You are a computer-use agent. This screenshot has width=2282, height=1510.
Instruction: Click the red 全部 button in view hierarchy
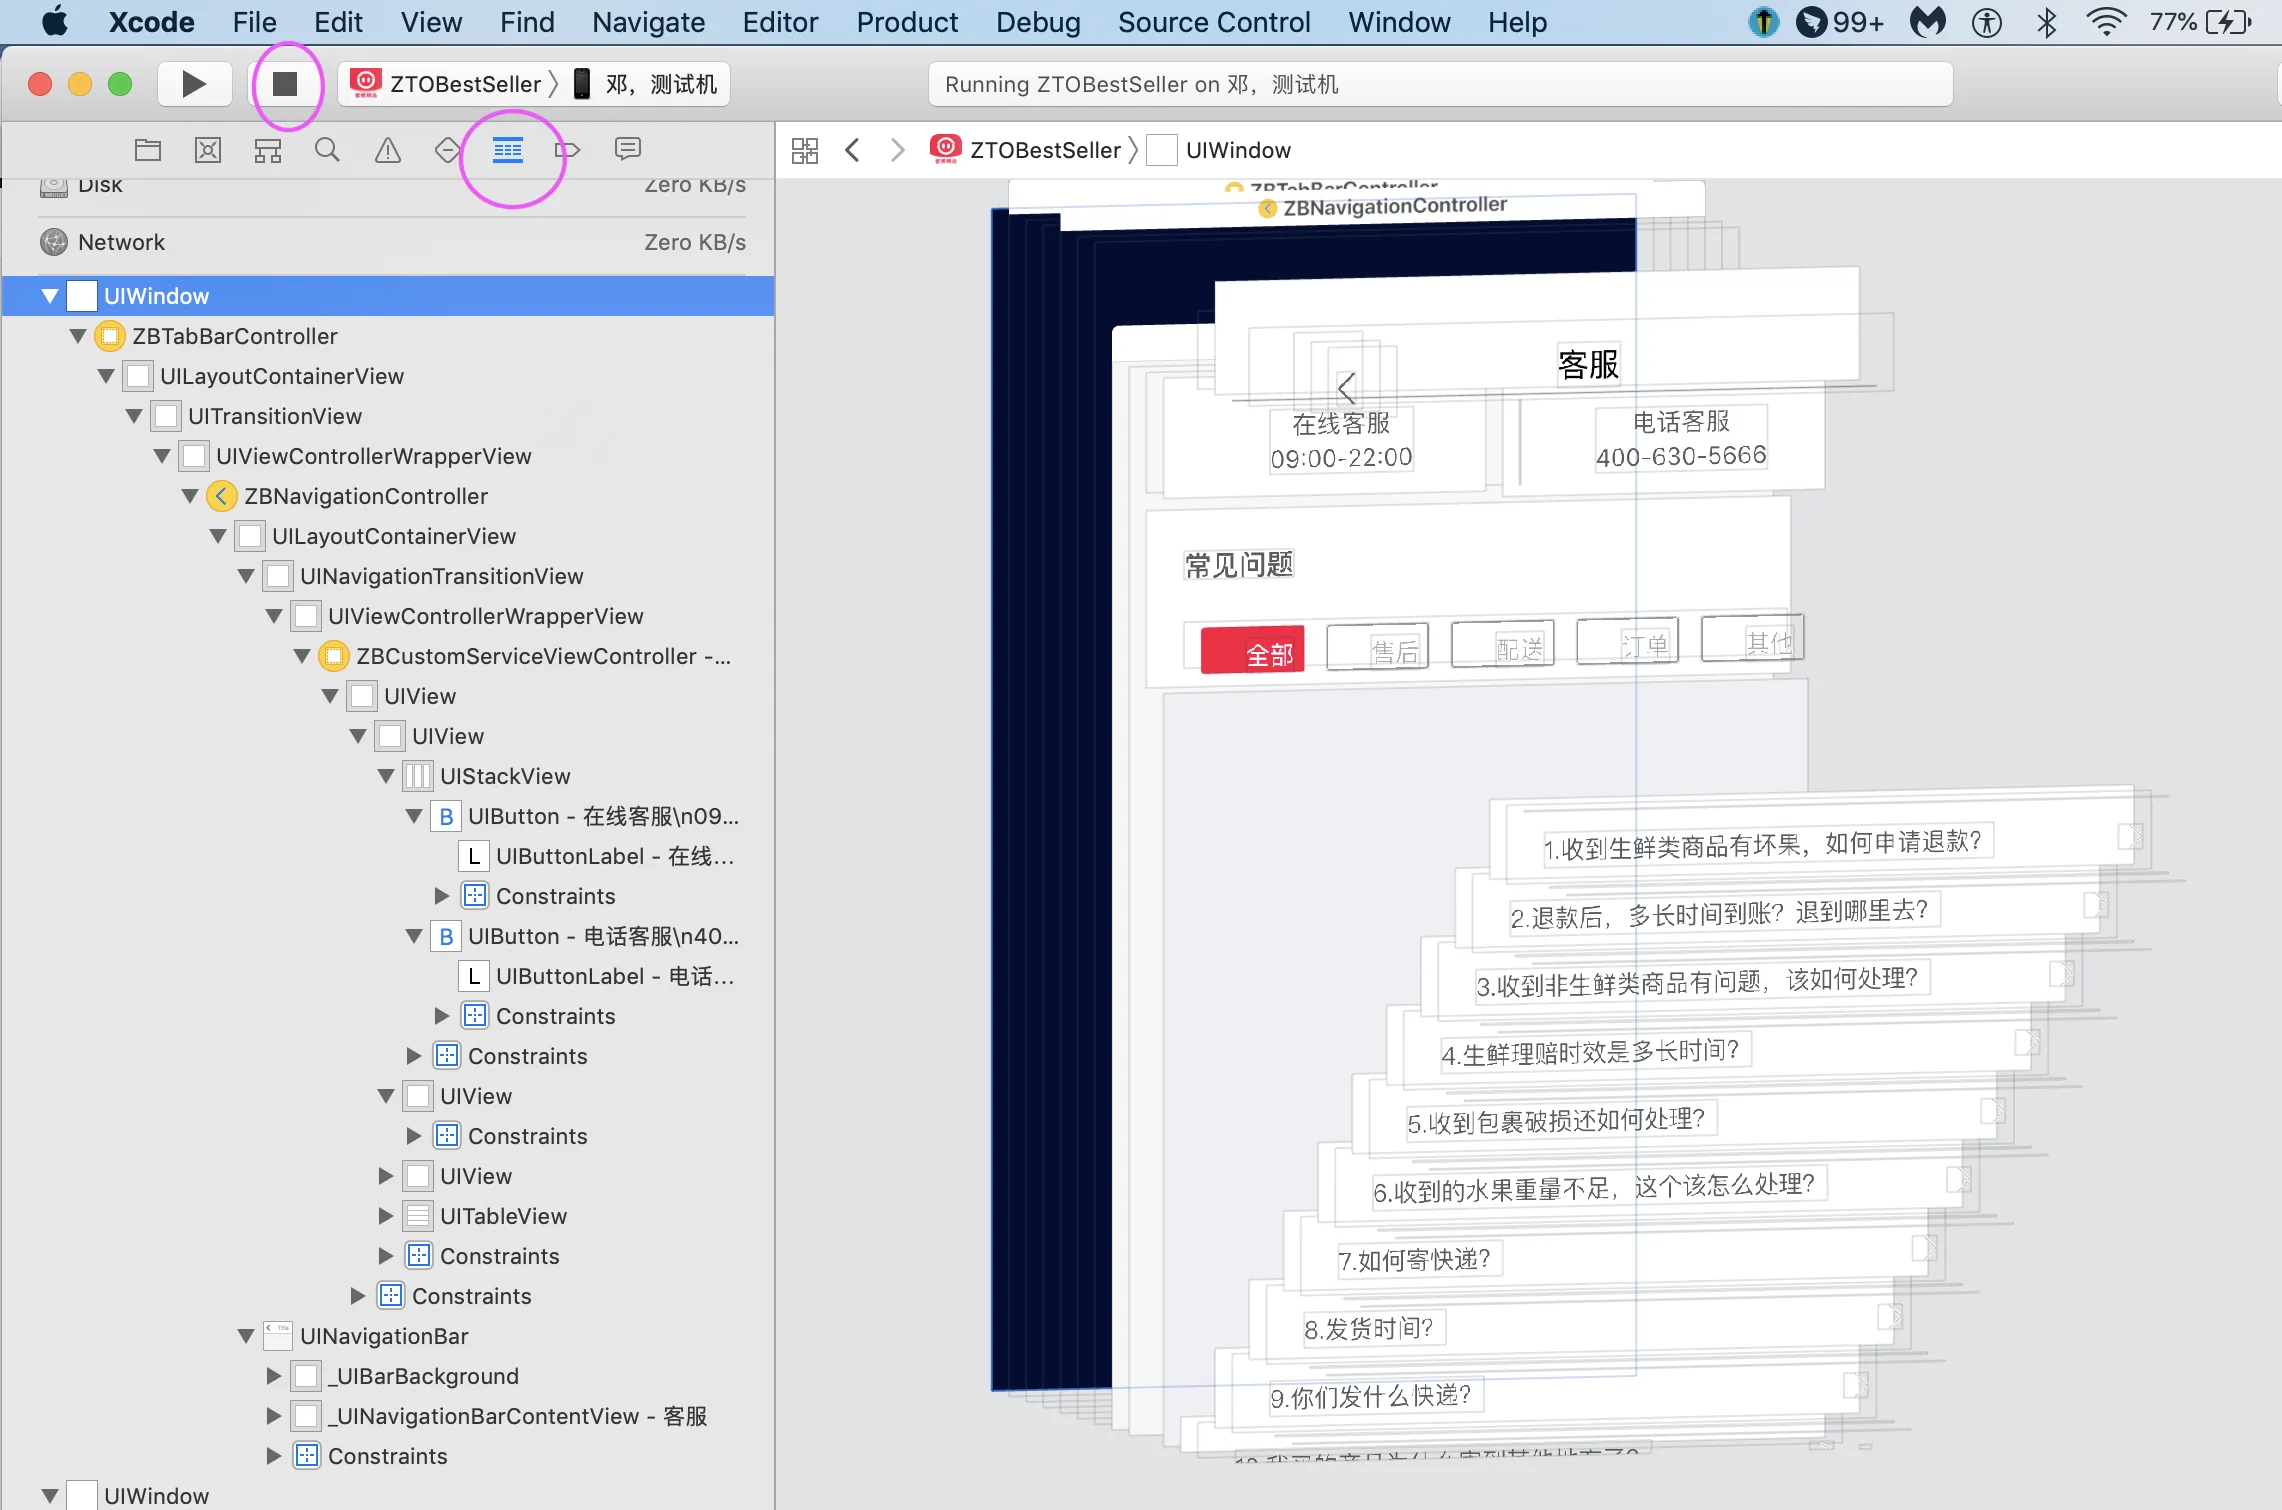(1253, 651)
